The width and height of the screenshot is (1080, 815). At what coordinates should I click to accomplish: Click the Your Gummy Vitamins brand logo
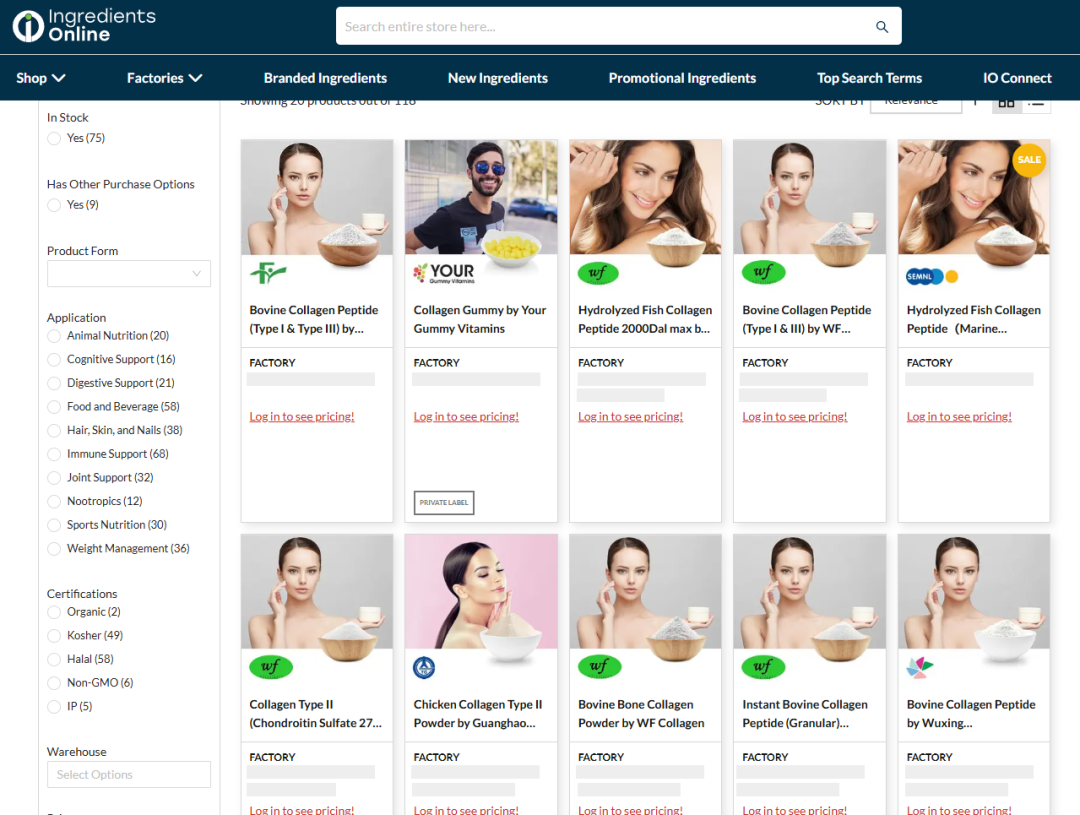tap(444, 274)
